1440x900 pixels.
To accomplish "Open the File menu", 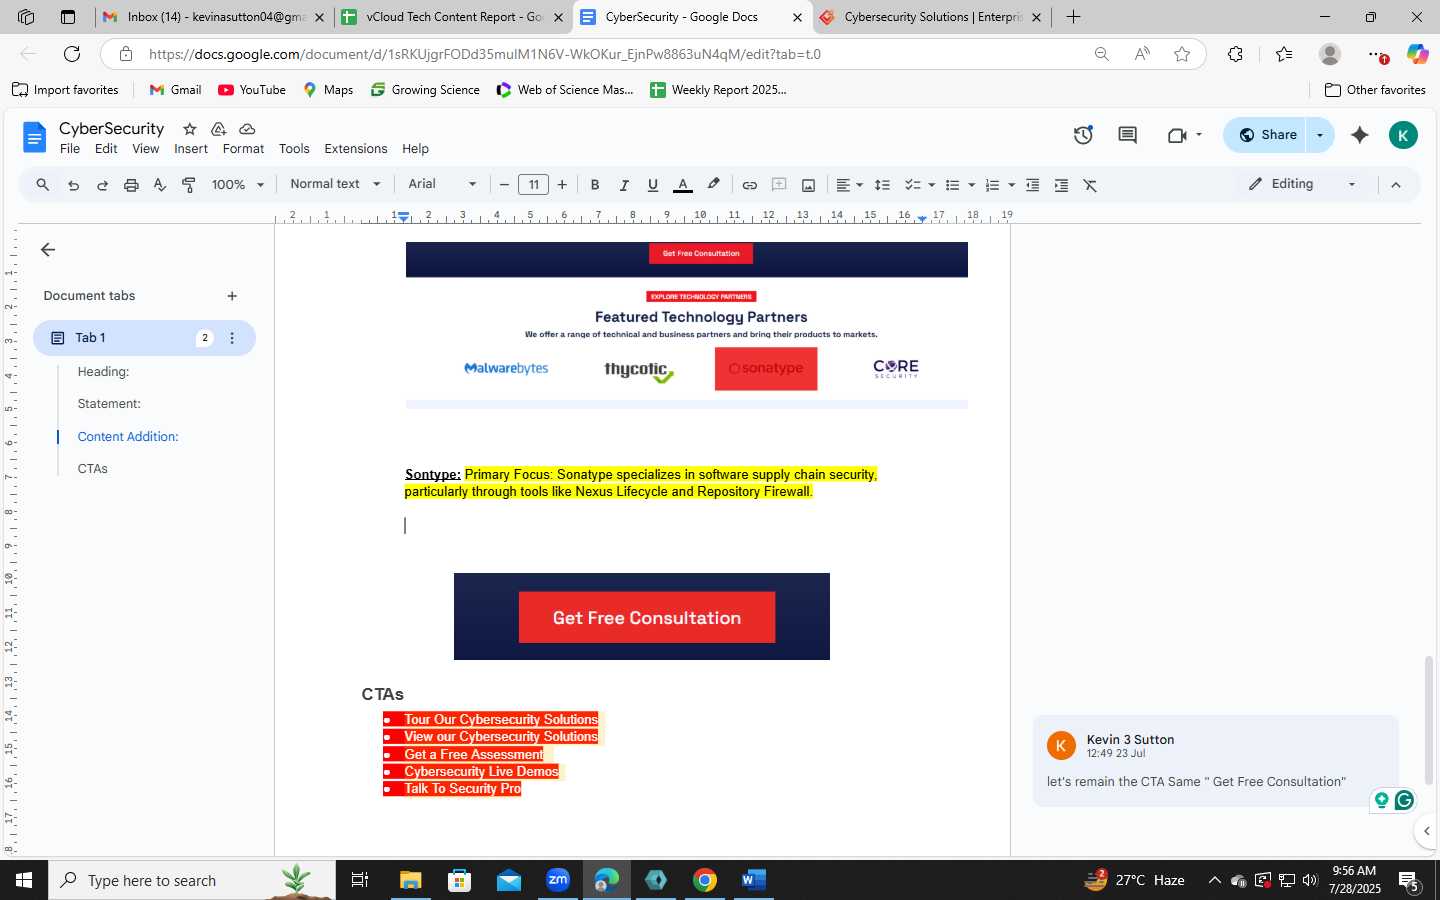I will click(x=70, y=149).
